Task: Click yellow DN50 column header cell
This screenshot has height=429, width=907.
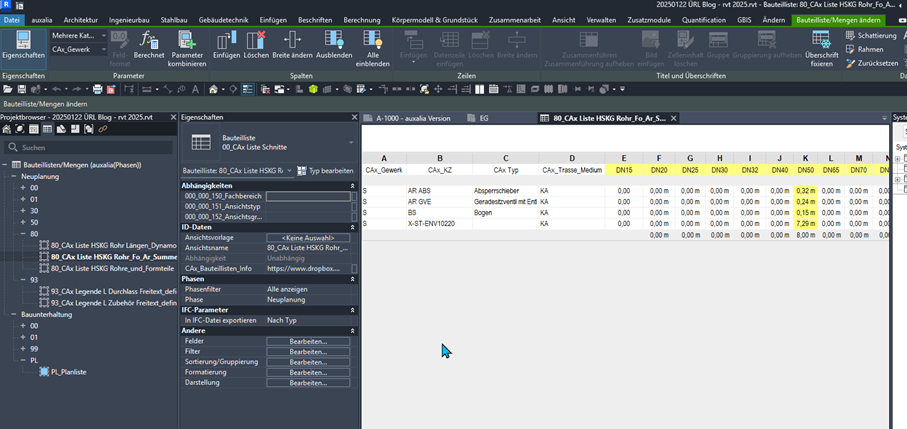Action: click(x=805, y=171)
